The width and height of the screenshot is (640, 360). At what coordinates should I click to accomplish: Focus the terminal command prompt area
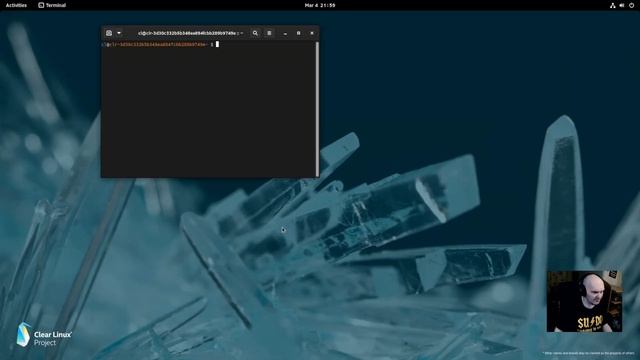[209, 109]
